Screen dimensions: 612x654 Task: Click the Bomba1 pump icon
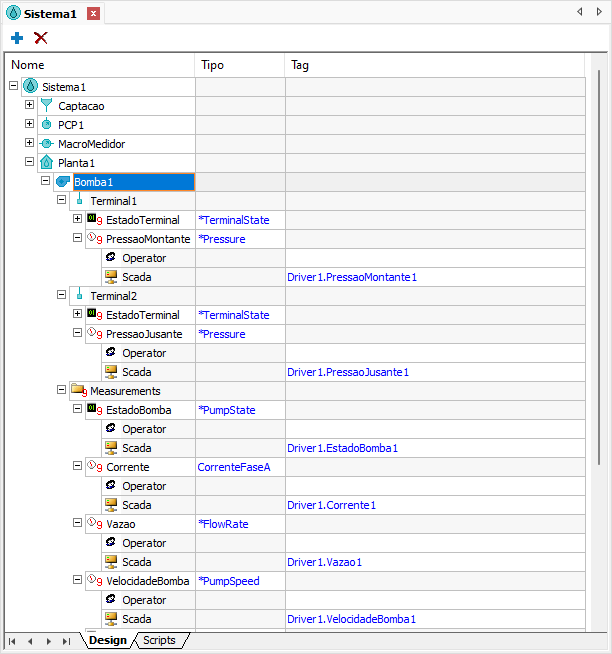(62, 182)
